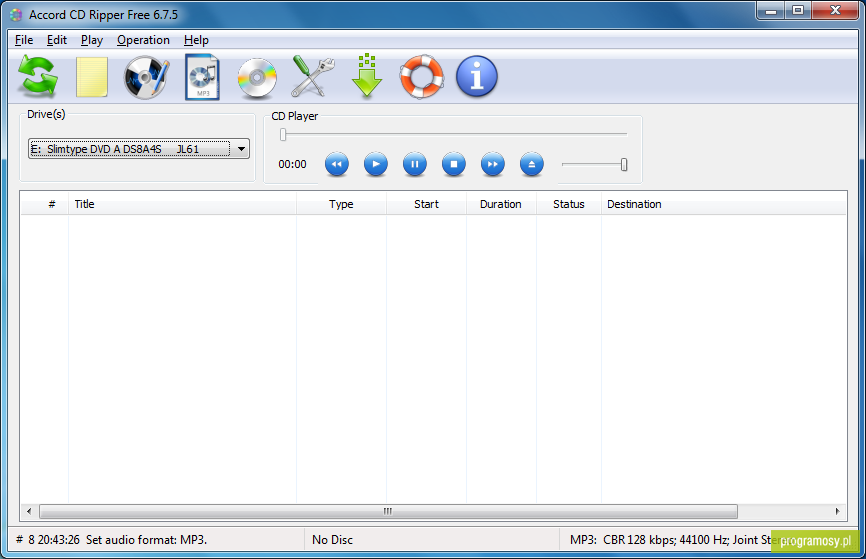The width and height of the screenshot is (866, 559).
Task: Maximize the Accord CD Ripper window
Action: click(x=798, y=10)
